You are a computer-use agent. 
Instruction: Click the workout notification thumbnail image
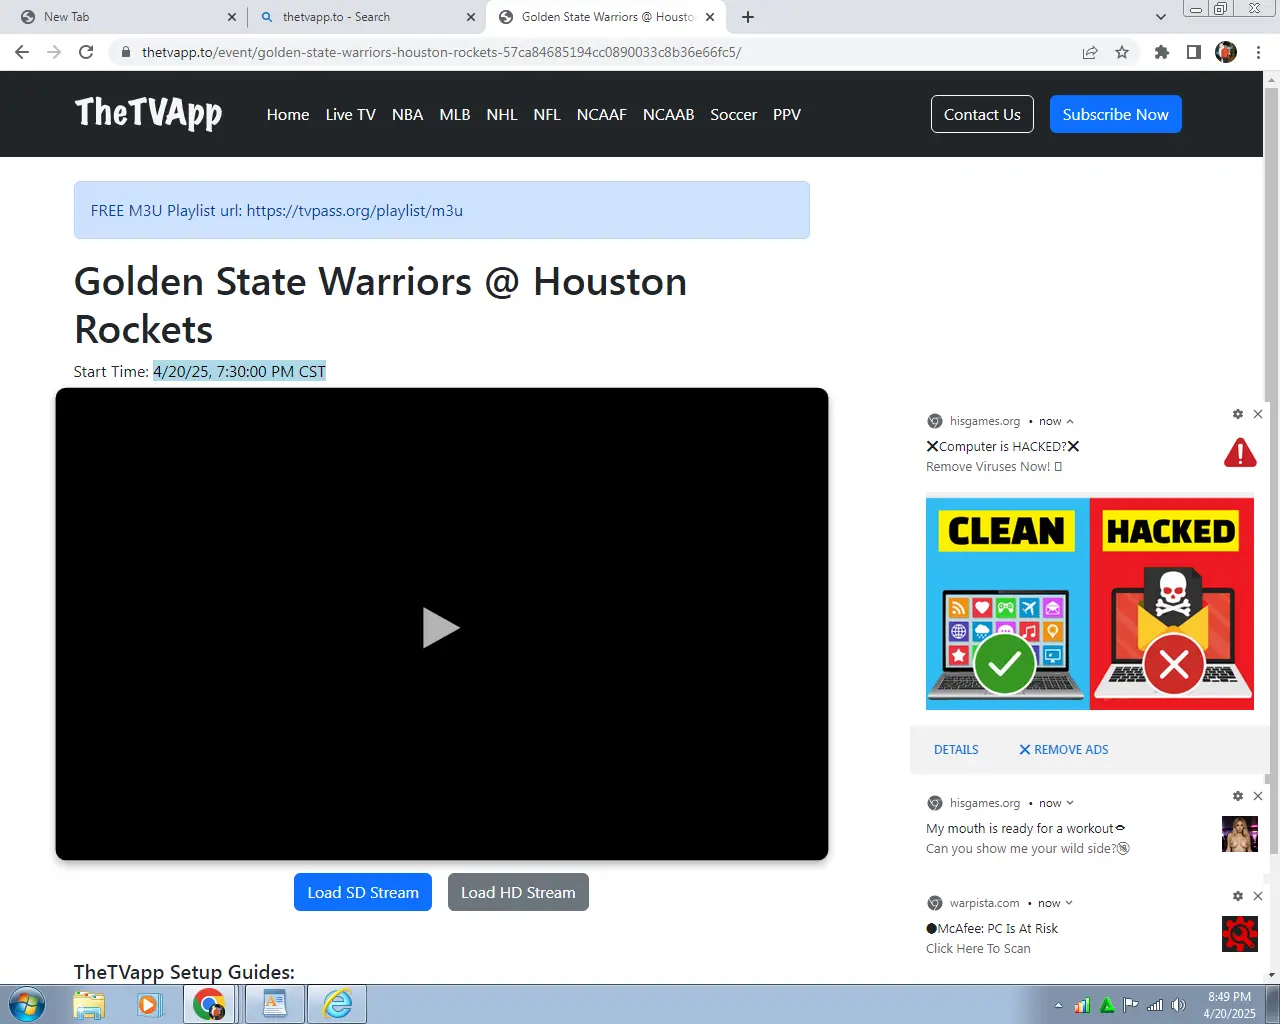pos(1240,834)
